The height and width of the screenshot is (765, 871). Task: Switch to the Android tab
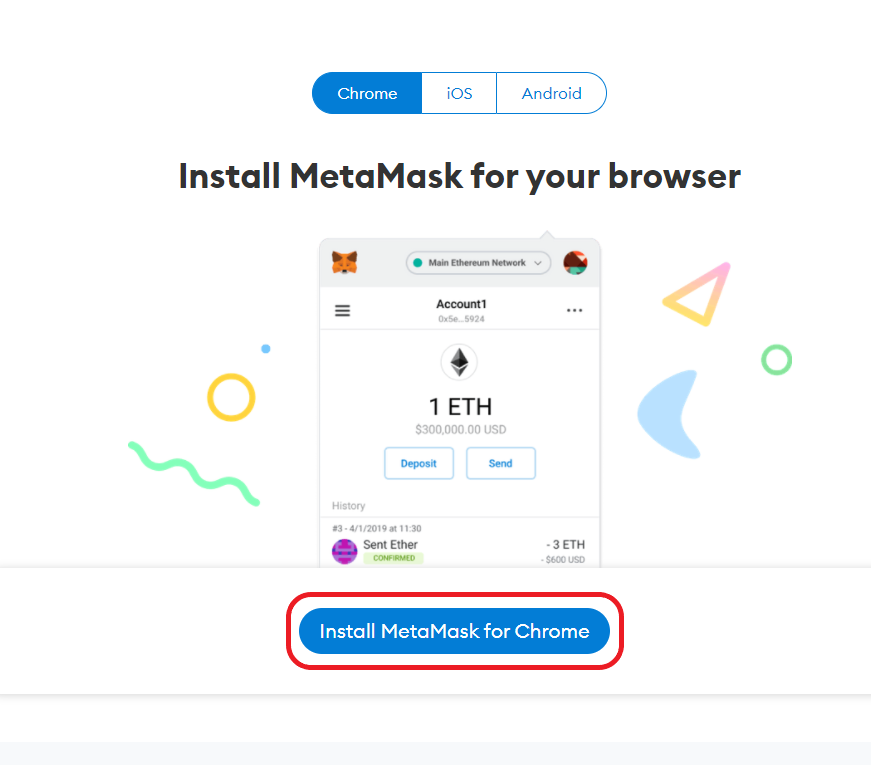pos(552,93)
